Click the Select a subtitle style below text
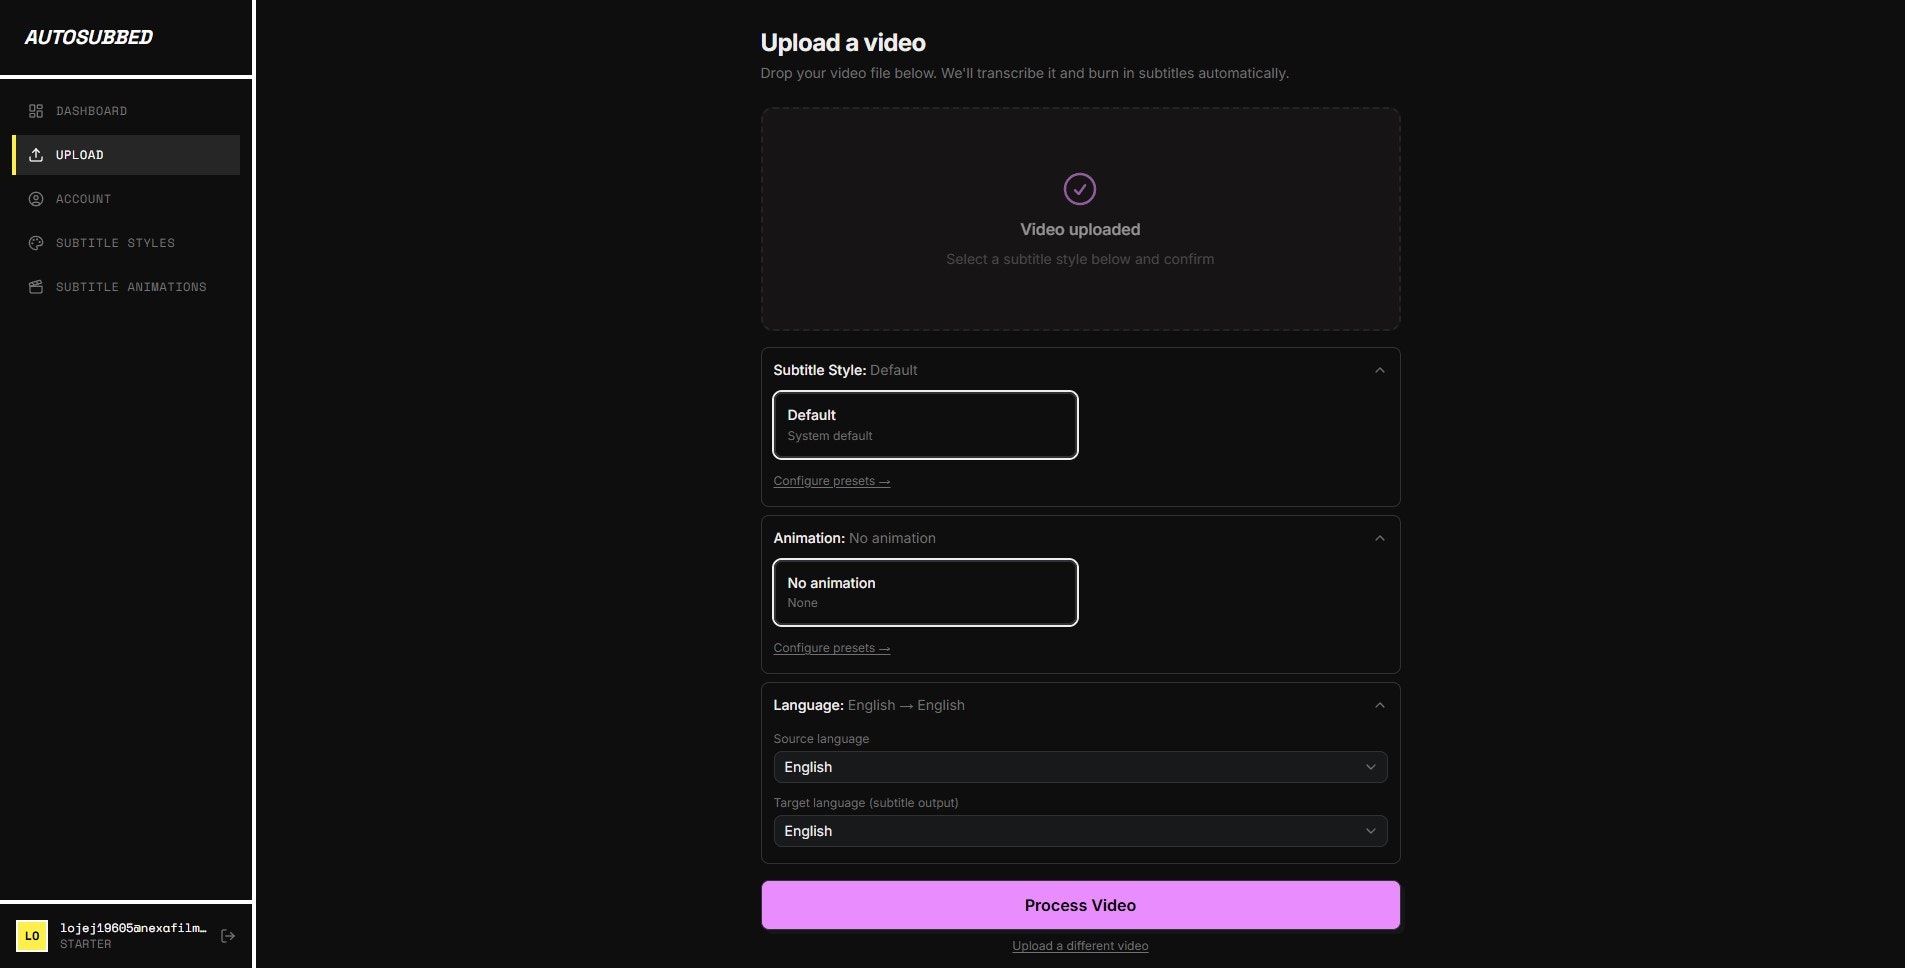1905x968 pixels. click(x=1080, y=259)
